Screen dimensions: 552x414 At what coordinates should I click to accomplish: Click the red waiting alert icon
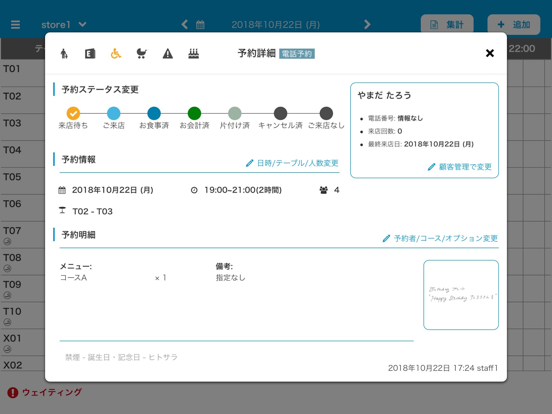(13, 392)
